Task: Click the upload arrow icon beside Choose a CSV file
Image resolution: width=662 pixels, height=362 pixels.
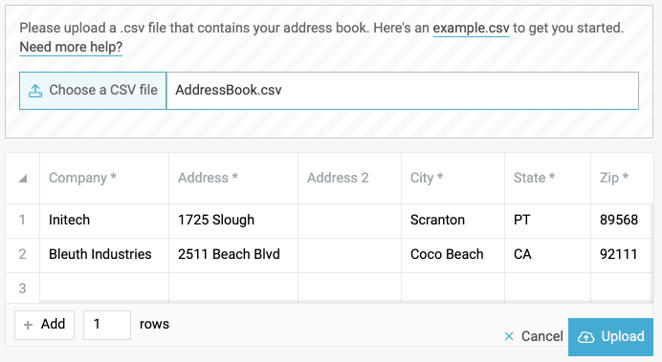Action: (35, 90)
